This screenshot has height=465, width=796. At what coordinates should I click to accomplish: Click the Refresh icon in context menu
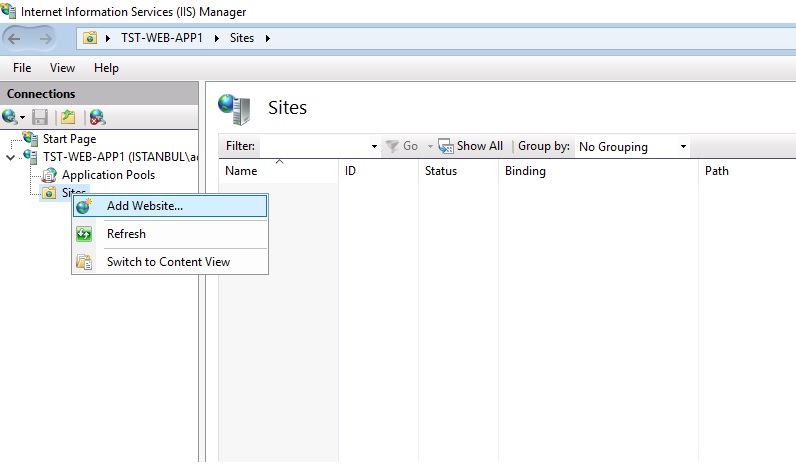[84, 234]
